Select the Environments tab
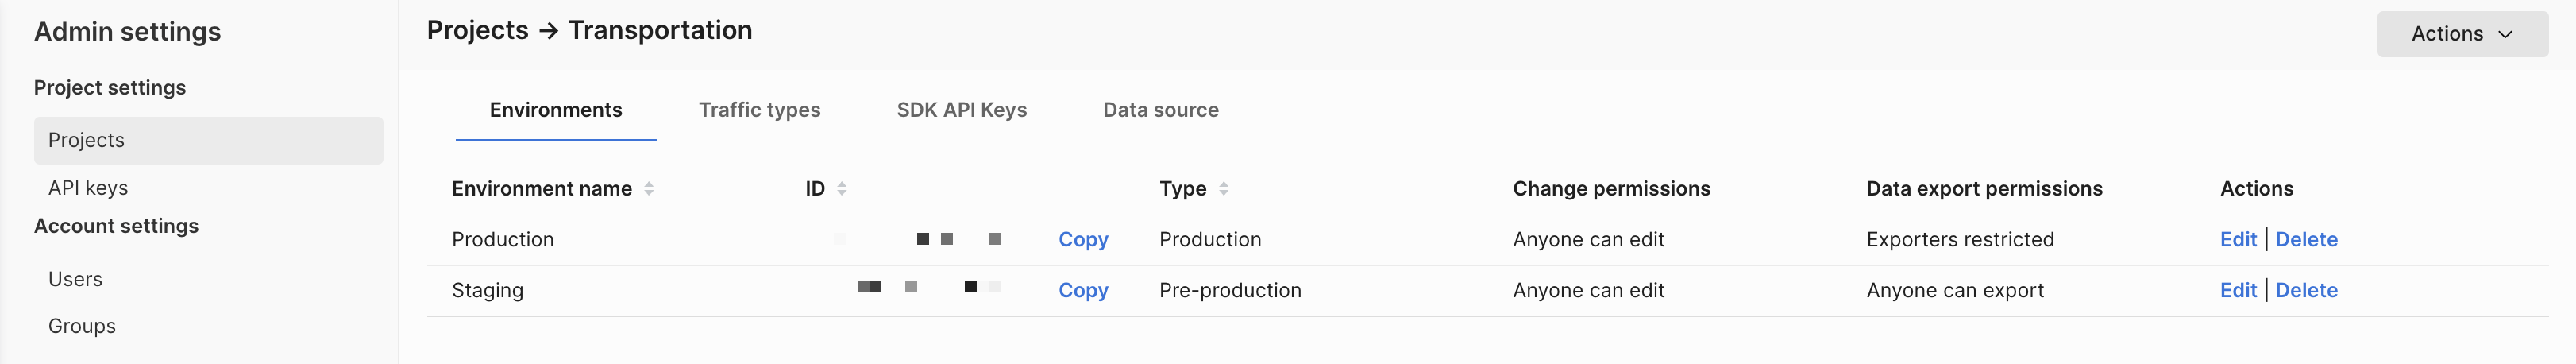 (x=555, y=110)
